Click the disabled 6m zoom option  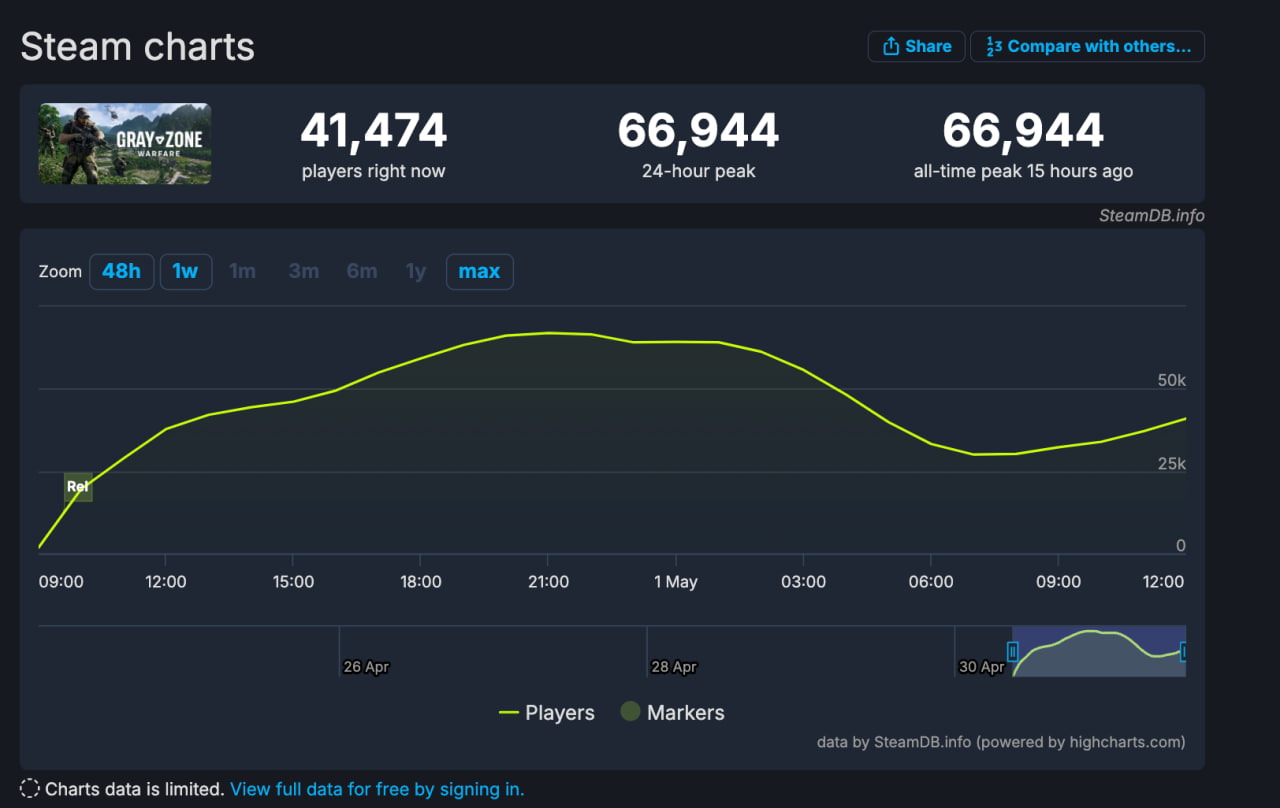pyautogui.click(x=362, y=271)
